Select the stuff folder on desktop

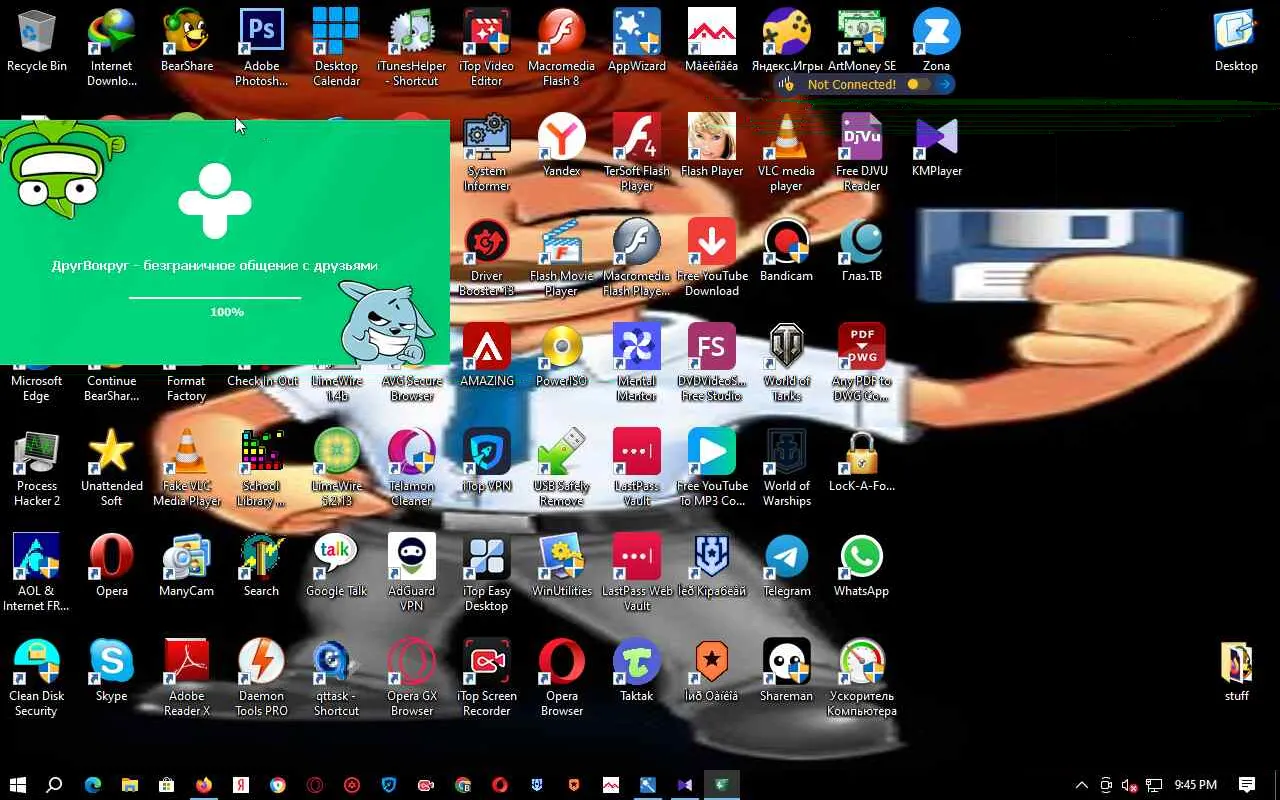coord(1237,671)
